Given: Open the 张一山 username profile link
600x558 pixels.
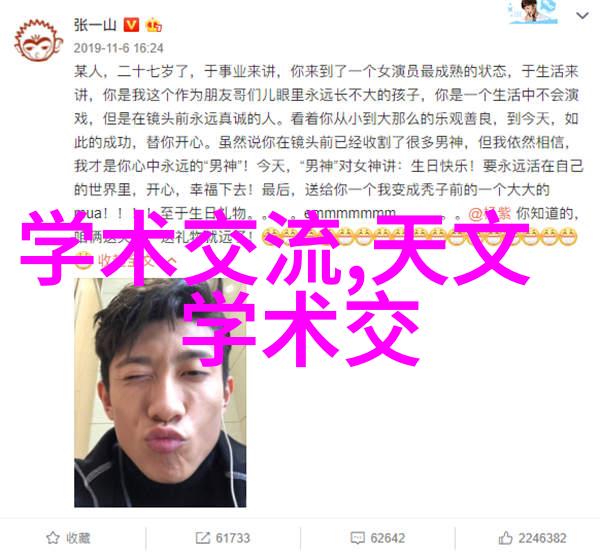Looking at the screenshot, I should [x=95, y=25].
